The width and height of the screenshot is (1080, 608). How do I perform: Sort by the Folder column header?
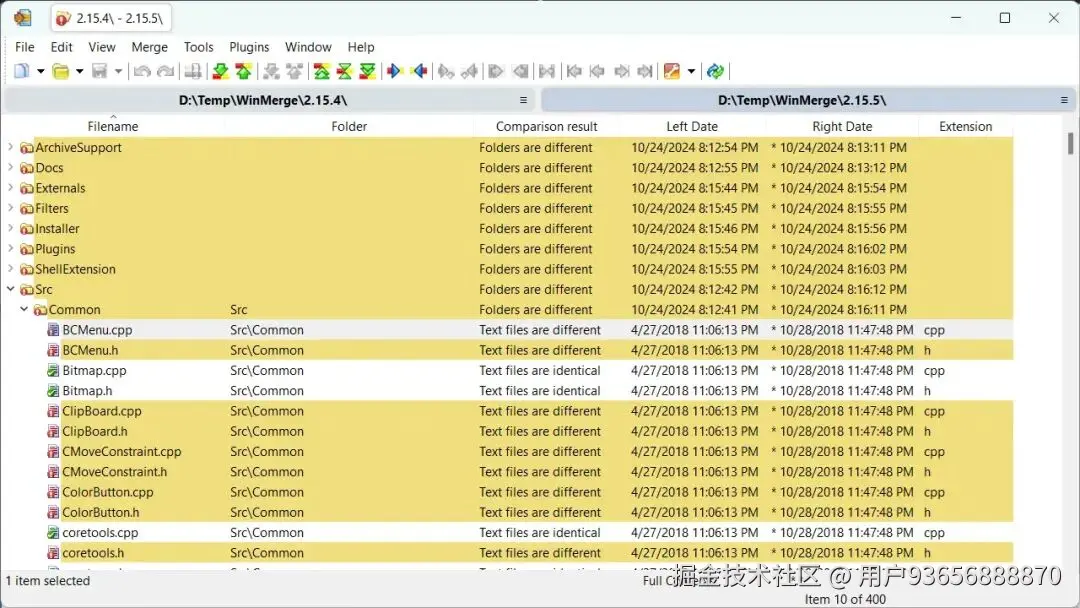point(349,126)
